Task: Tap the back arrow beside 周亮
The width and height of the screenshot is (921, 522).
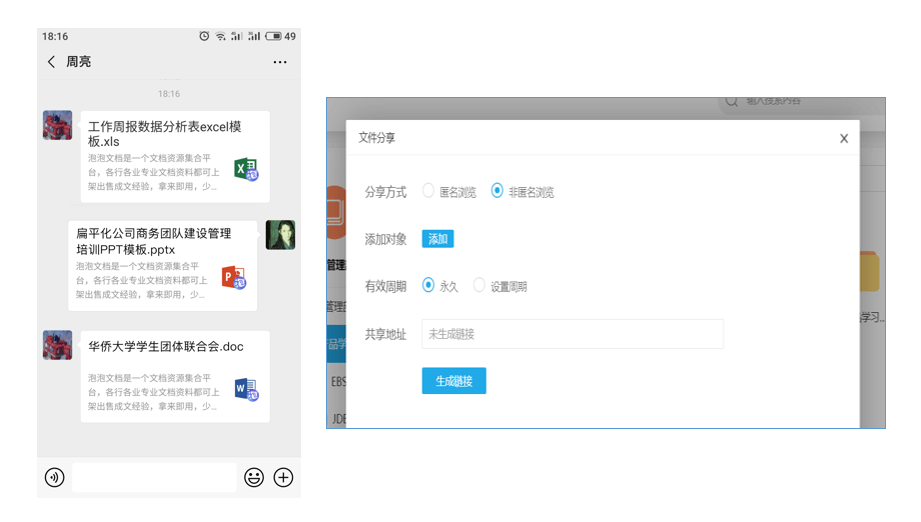Action: click(x=52, y=62)
